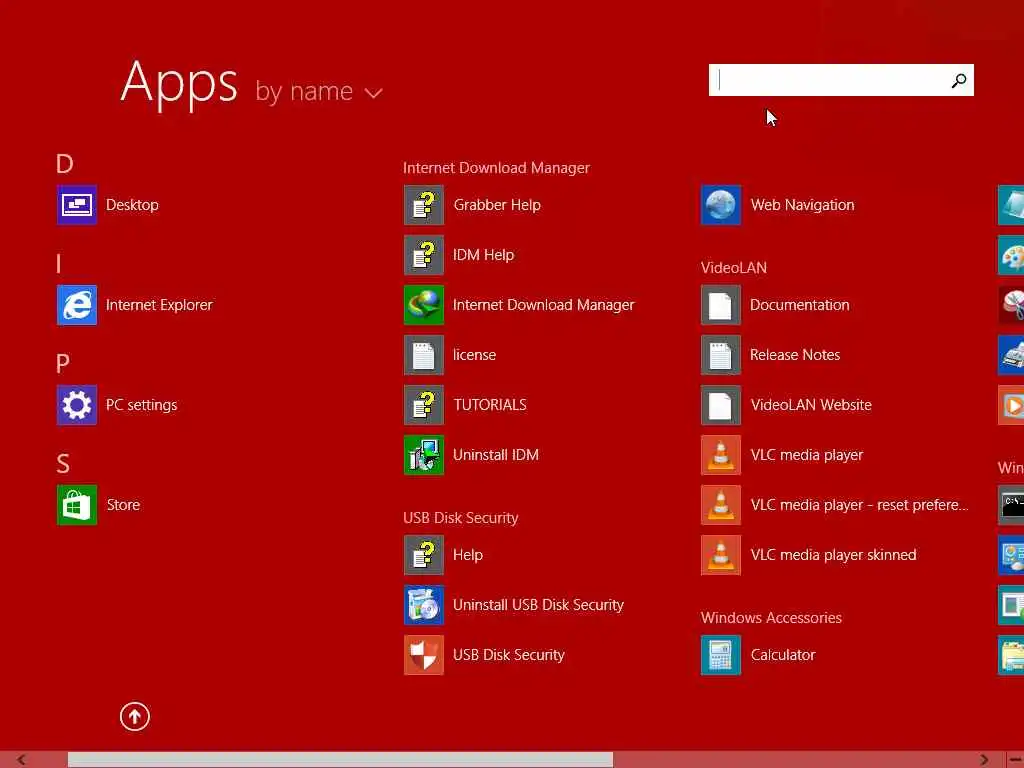Image resolution: width=1024 pixels, height=768 pixels.
Task: Click the up arrow circle button
Action: pos(135,716)
